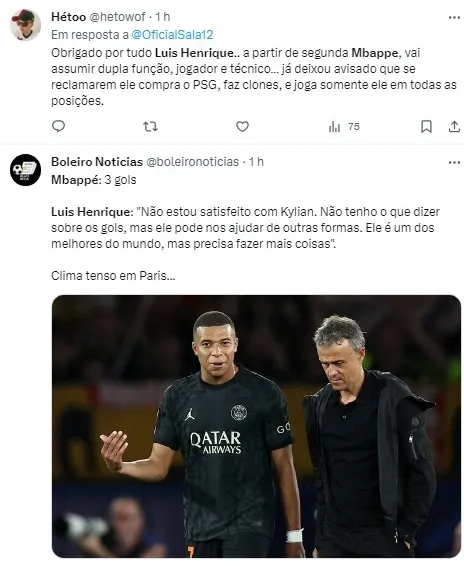This screenshot has height=566, width=464.
Task: Enlarge the Mbappé and coach photo
Action: pyautogui.click(x=256, y=426)
